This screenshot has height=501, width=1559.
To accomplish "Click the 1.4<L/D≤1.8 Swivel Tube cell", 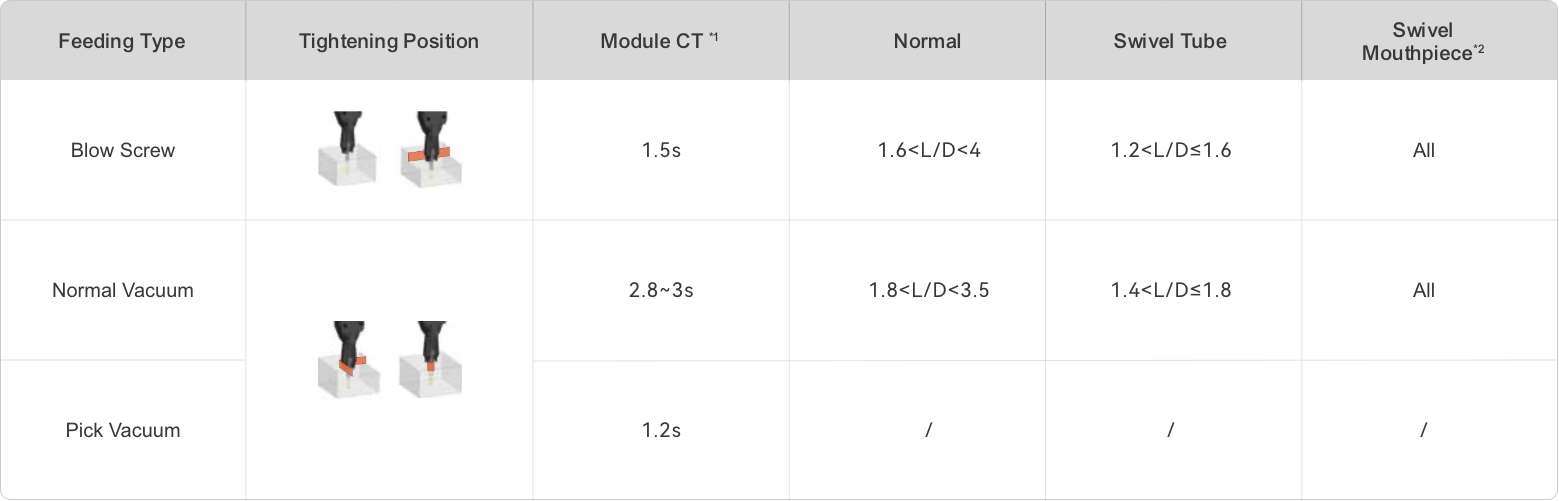I will coord(1170,291).
